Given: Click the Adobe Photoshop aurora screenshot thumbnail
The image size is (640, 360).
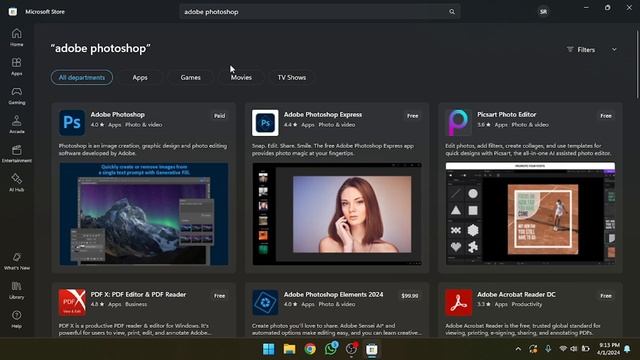Looking at the screenshot, I should point(144,214).
